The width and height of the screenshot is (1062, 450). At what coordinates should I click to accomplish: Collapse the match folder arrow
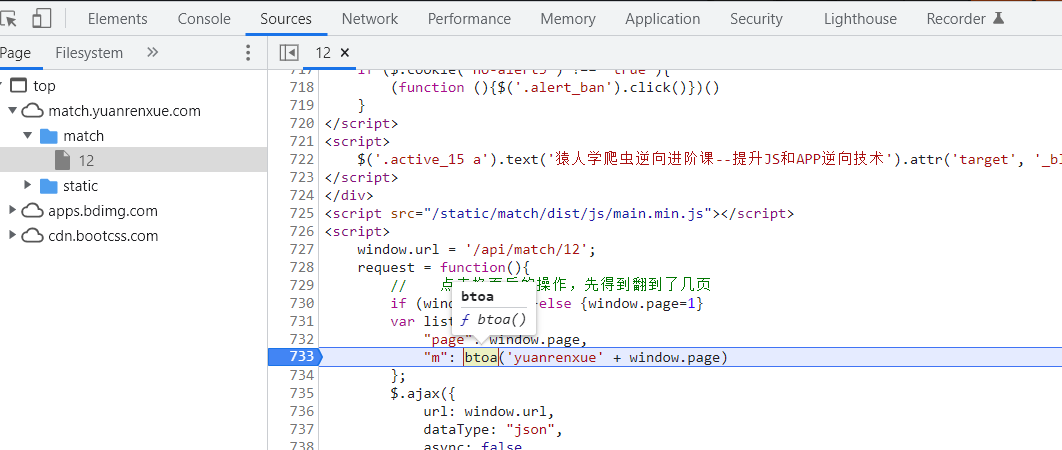pyautogui.click(x=28, y=136)
